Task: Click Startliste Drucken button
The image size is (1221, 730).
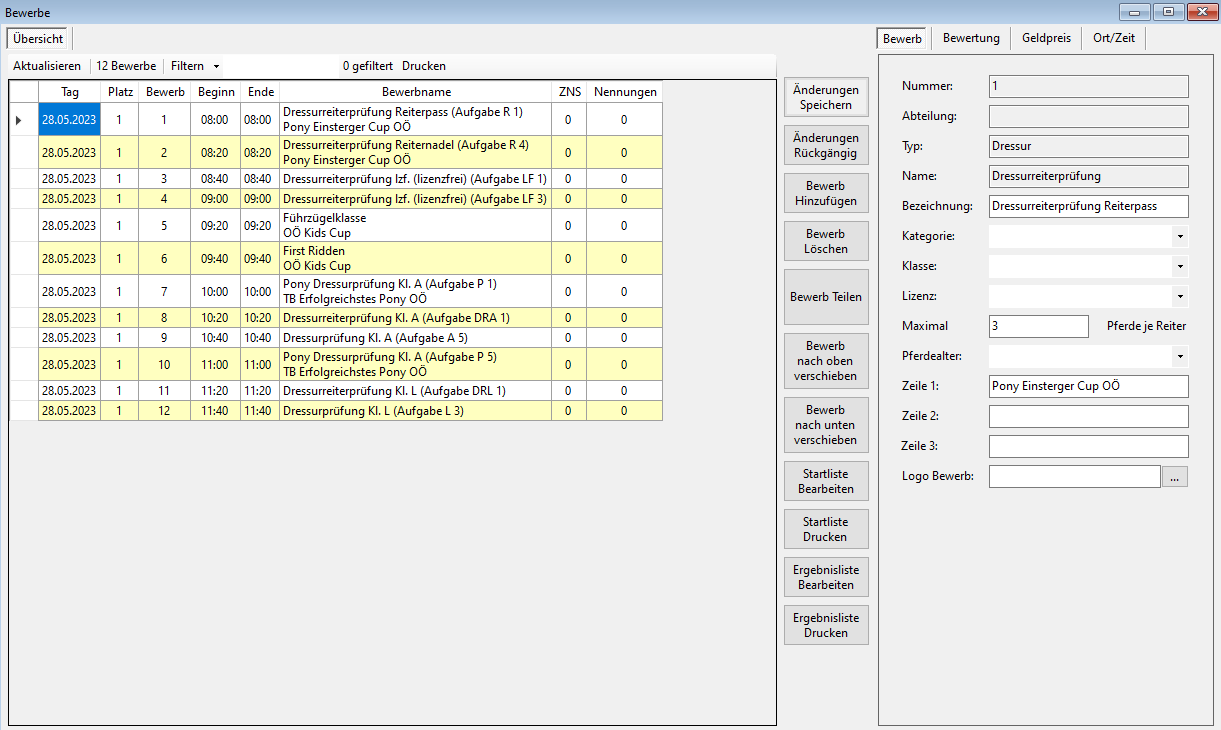Action: [825, 529]
